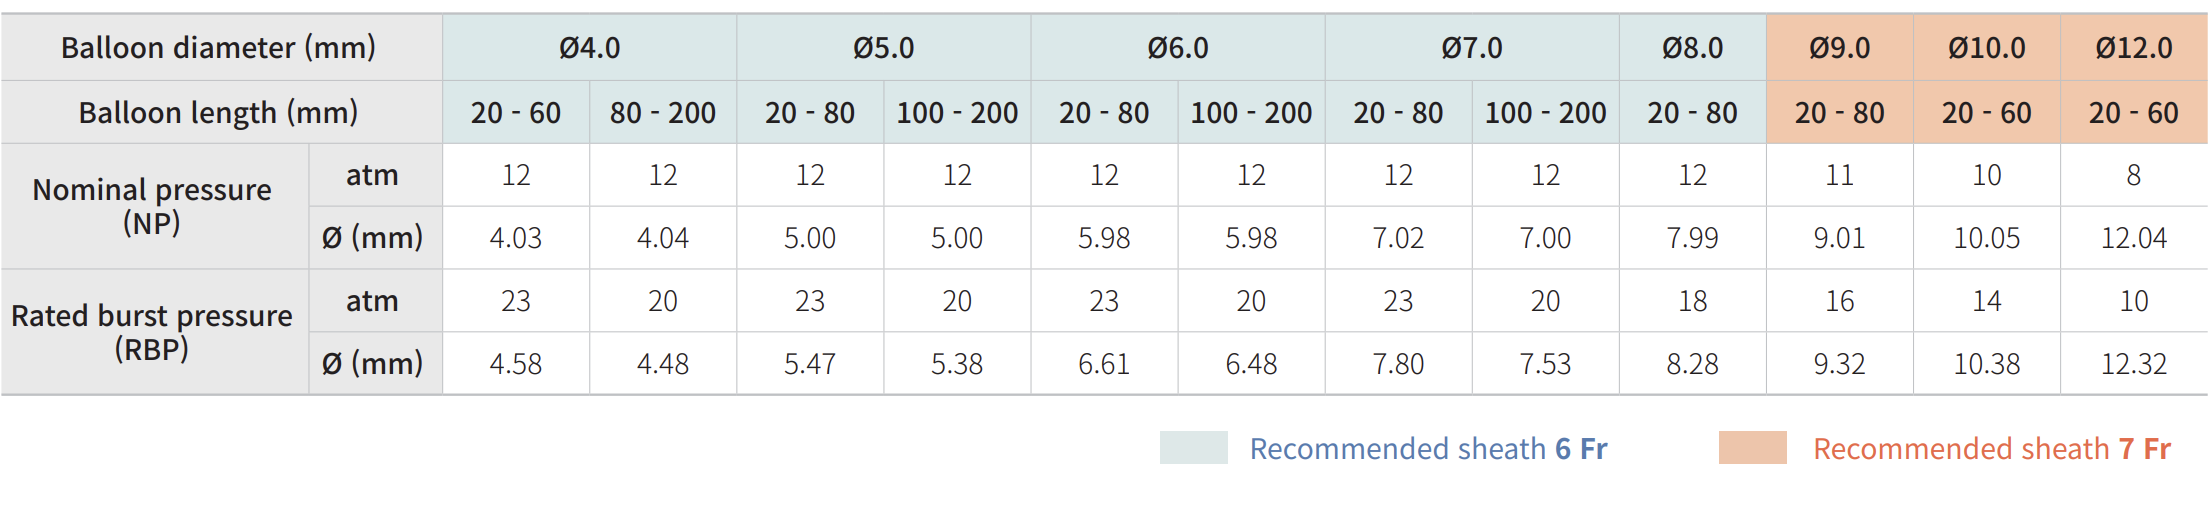Click the 'Balloon diameter (mm)' row header
Viewport: 2210px width, 518px height.
(x=218, y=48)
